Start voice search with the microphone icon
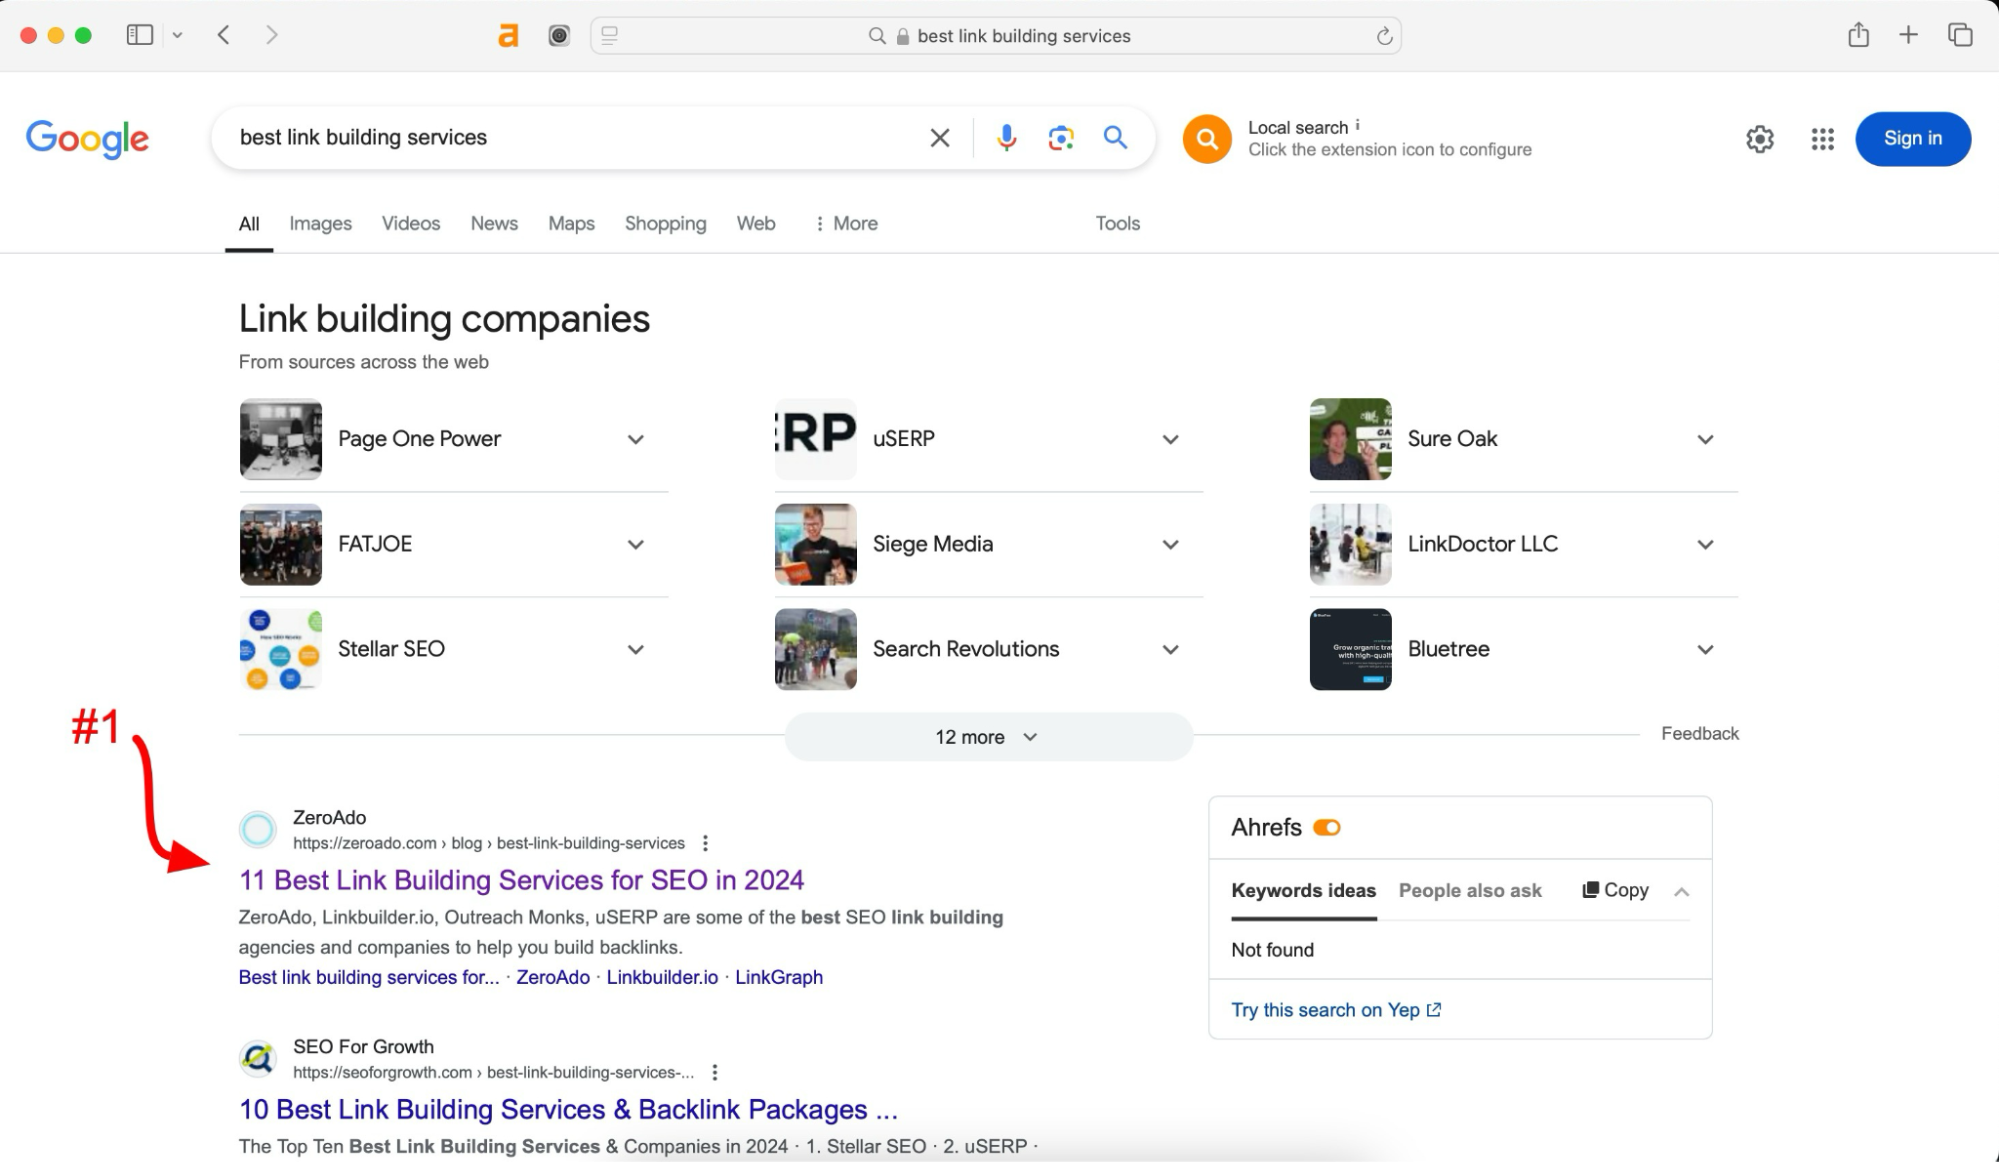Viewport: 1999px width, 1162px height. pos(1007,138)
